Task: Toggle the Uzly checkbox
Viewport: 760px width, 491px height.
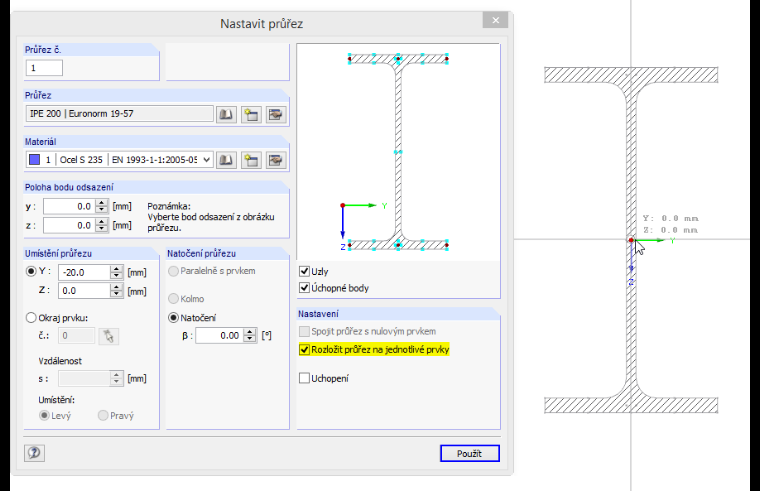Action: [x=304, y=271]
